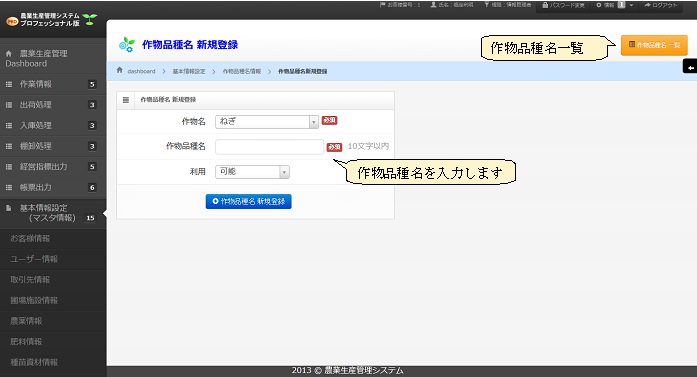Click the 10文字以内 hint text
Viewport: 697px width, 377px height.
369,146
